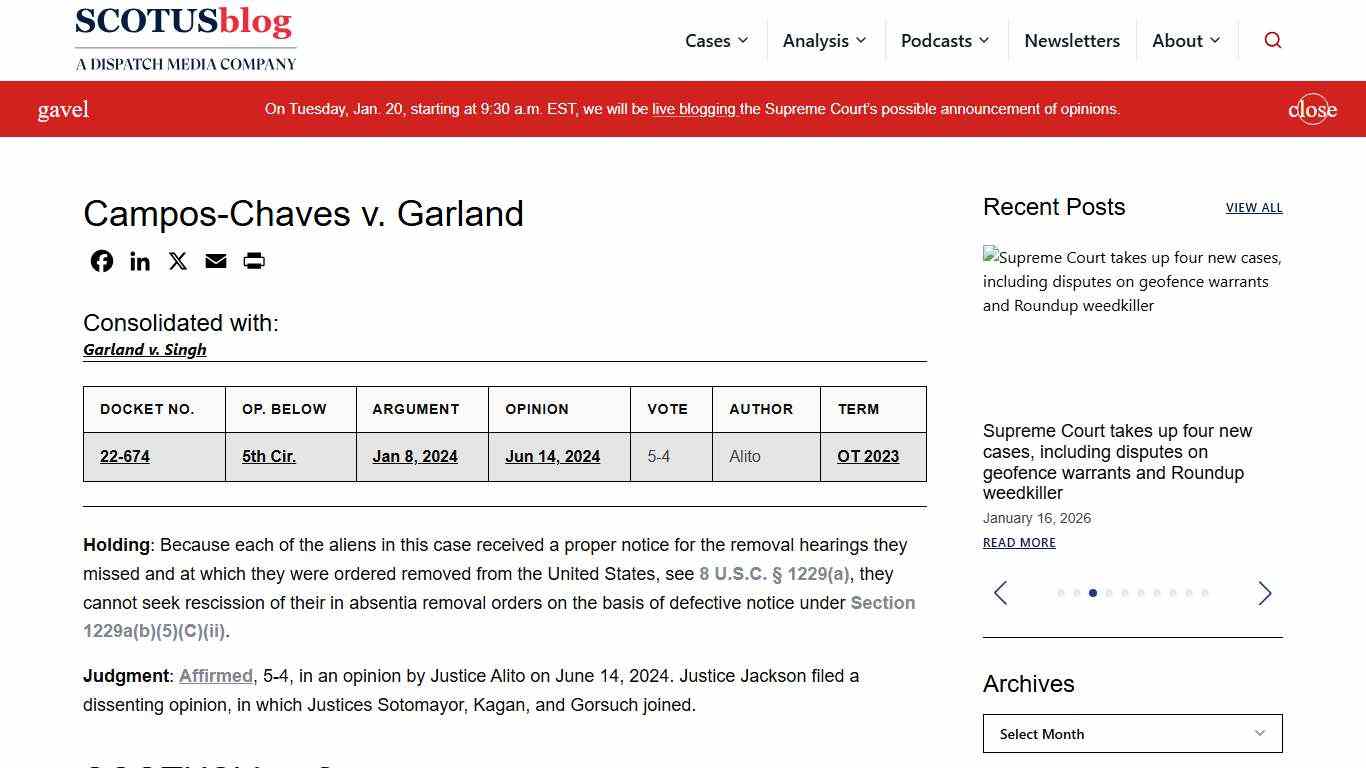Screen dimensions: 1366x768
Task: Open the Podcasts menu
Action: [944, 40]
